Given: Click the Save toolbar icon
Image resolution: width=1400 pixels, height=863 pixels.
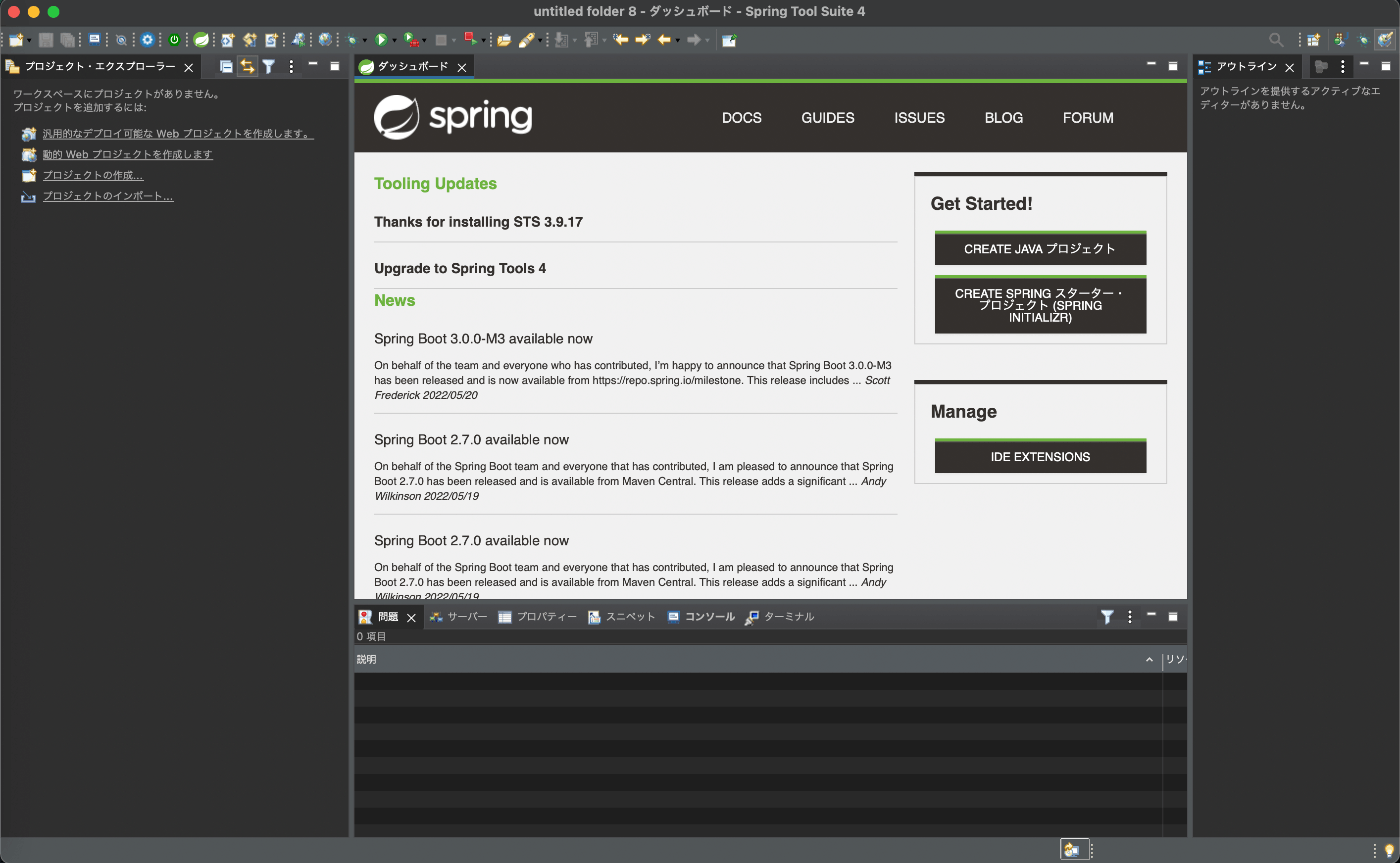Looking at the screenshot, I should 46,40.
